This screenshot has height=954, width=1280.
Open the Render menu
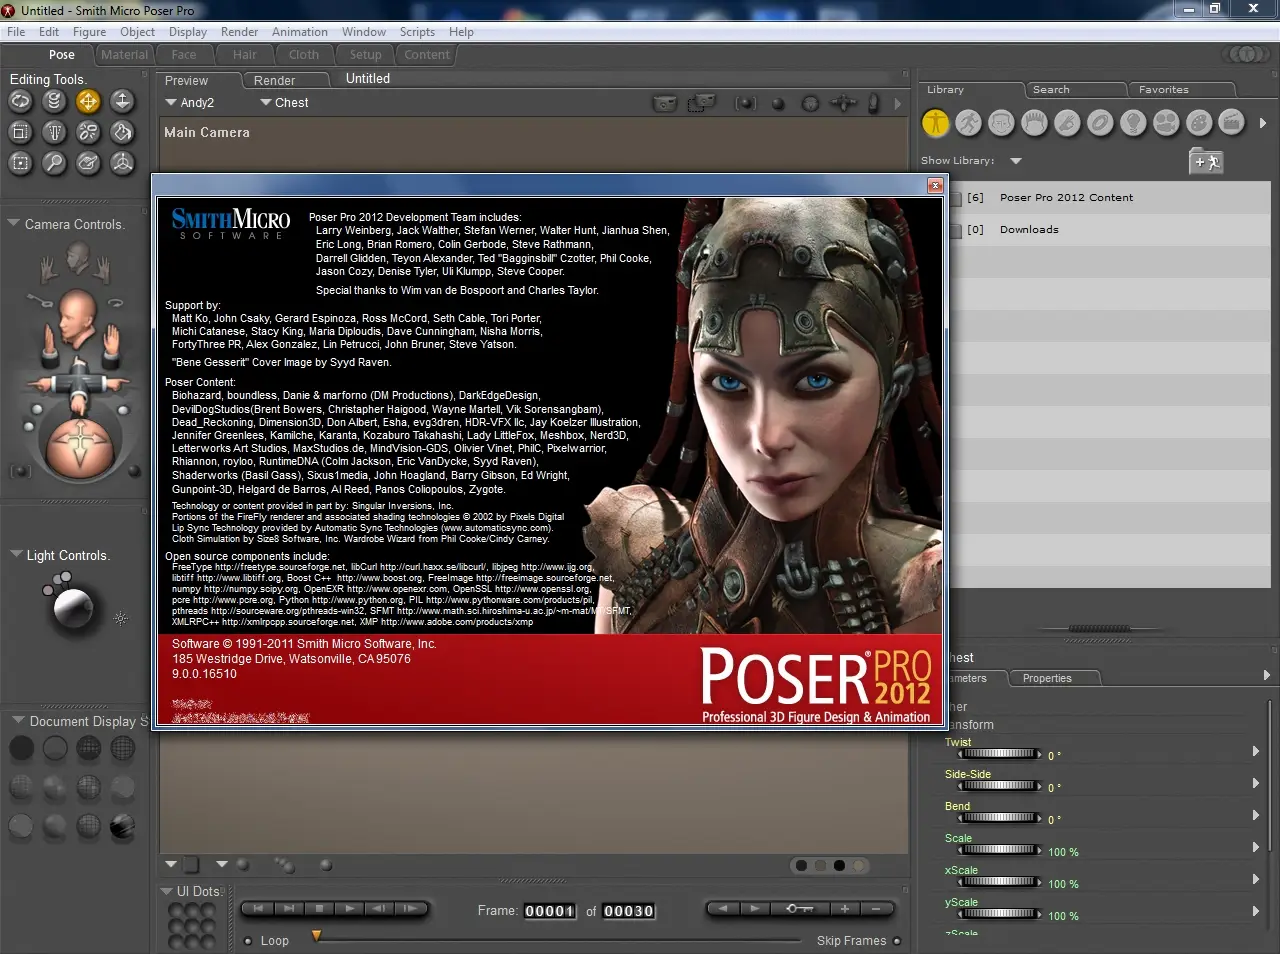[x=239, y=32]
